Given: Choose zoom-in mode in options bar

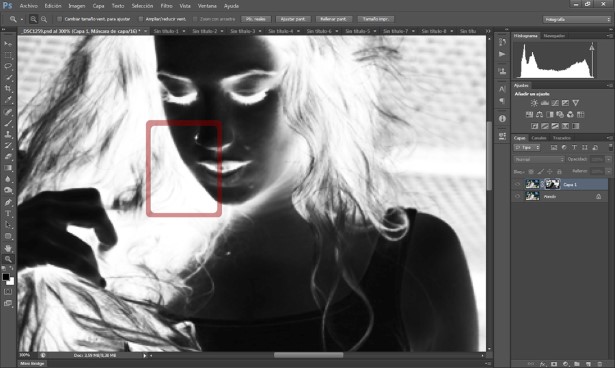Looking at the screenshot, I should click(x=34, y=19).
